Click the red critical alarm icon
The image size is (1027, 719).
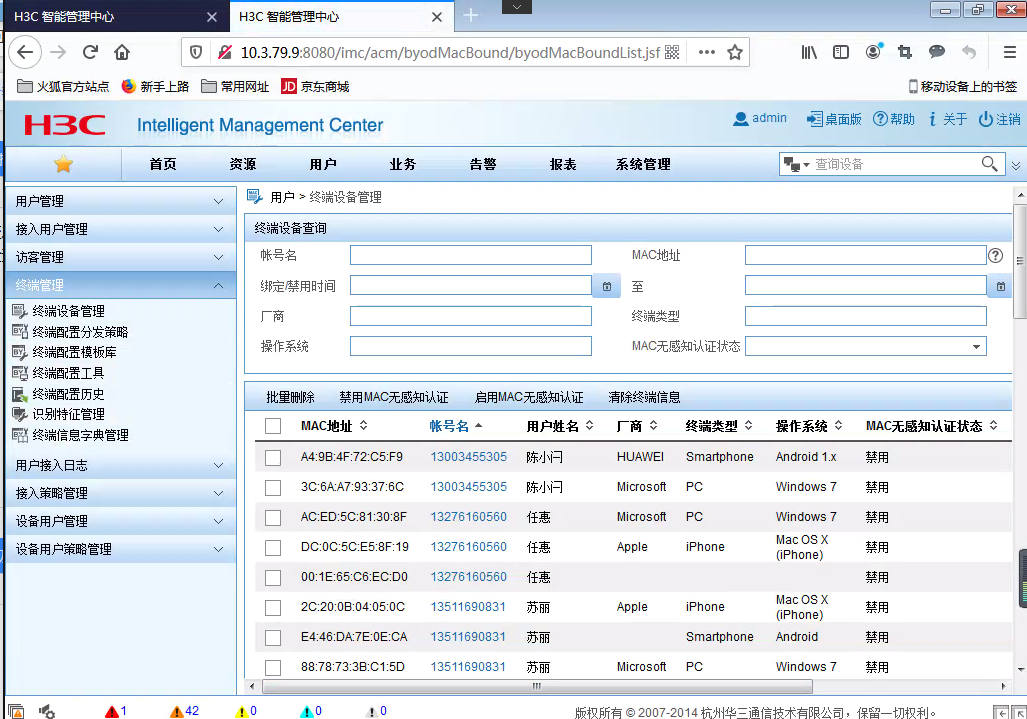[111, 711]
